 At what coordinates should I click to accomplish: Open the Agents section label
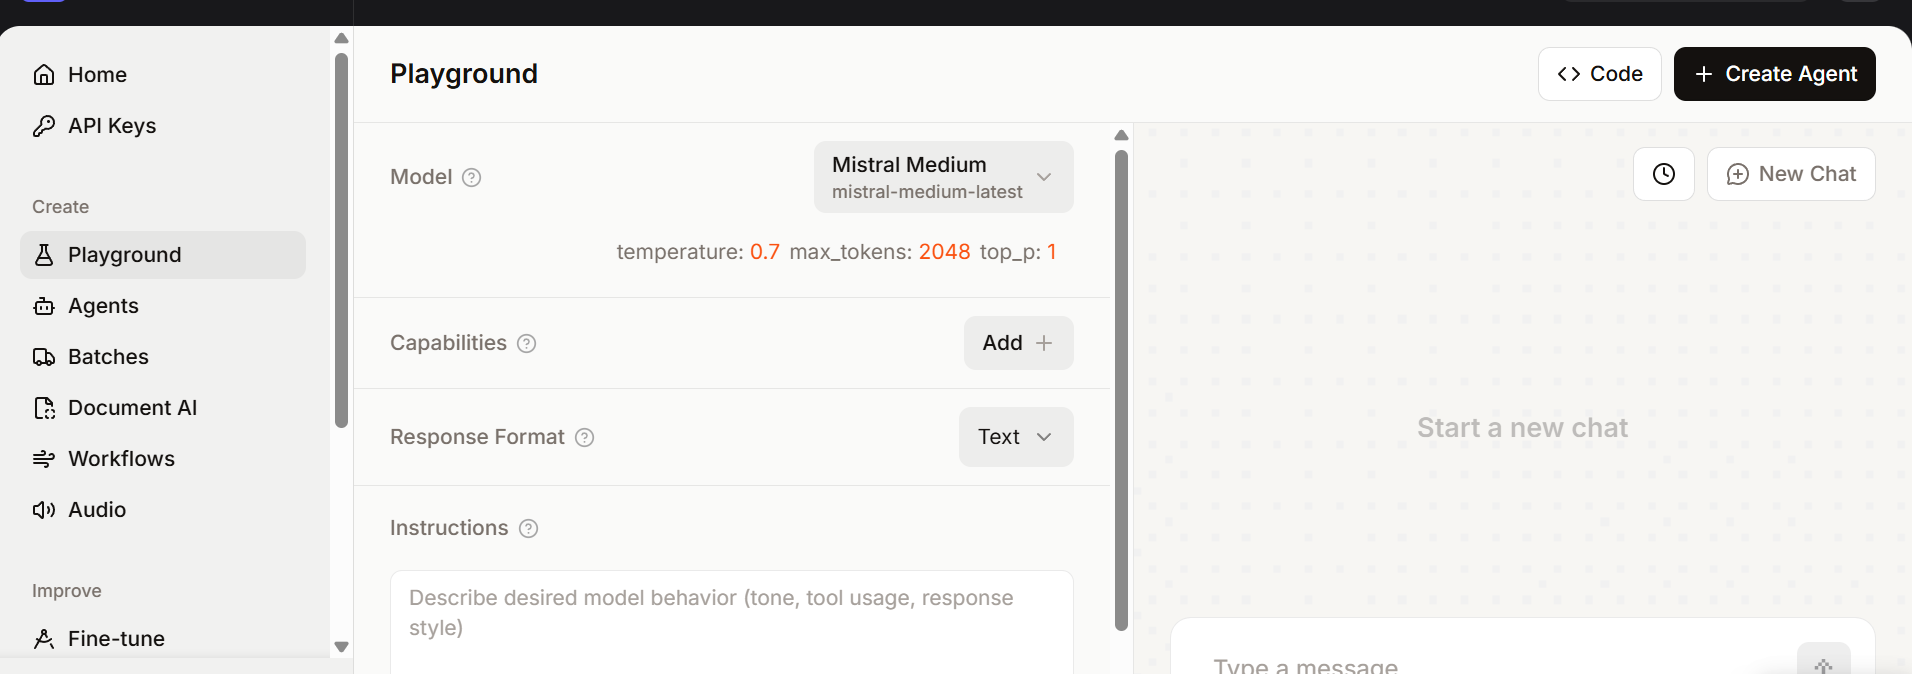tap(103, 306)
